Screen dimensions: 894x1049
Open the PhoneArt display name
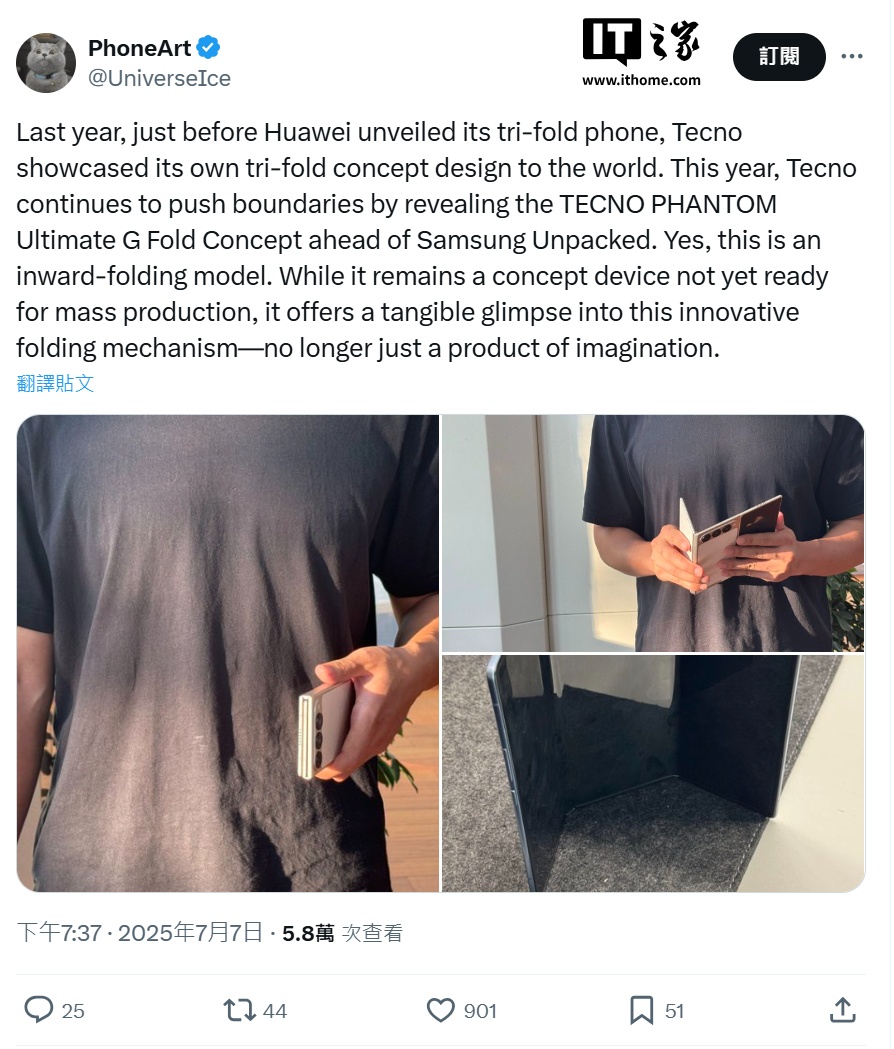(139, 47)
